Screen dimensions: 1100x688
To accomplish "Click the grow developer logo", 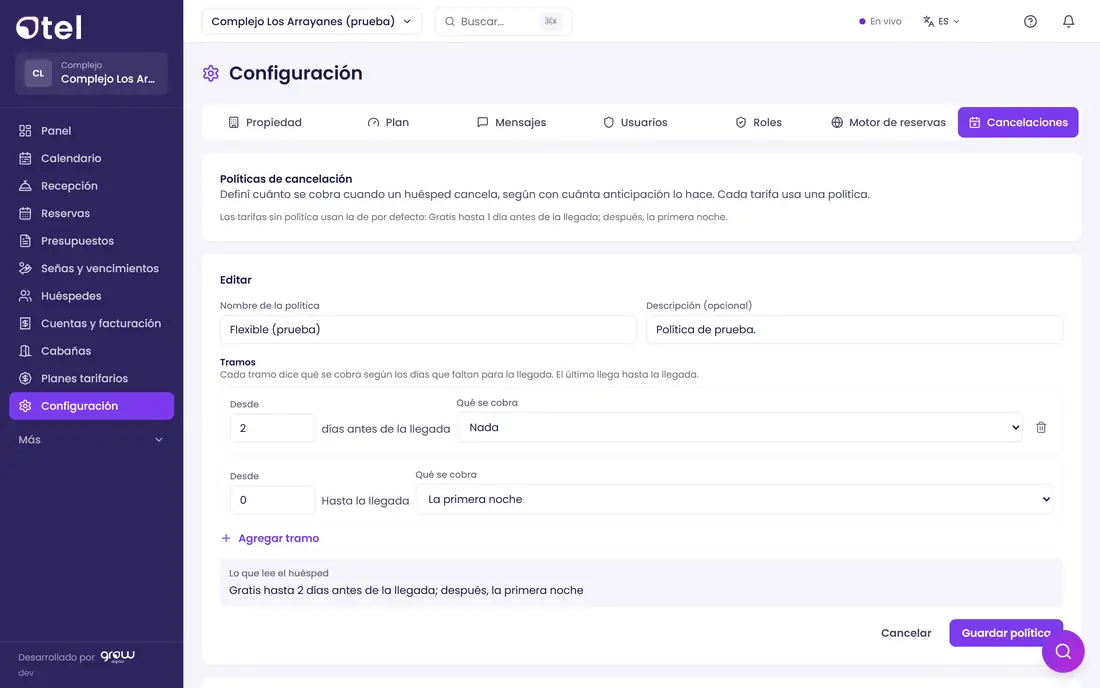I will [x=117, y=656].
